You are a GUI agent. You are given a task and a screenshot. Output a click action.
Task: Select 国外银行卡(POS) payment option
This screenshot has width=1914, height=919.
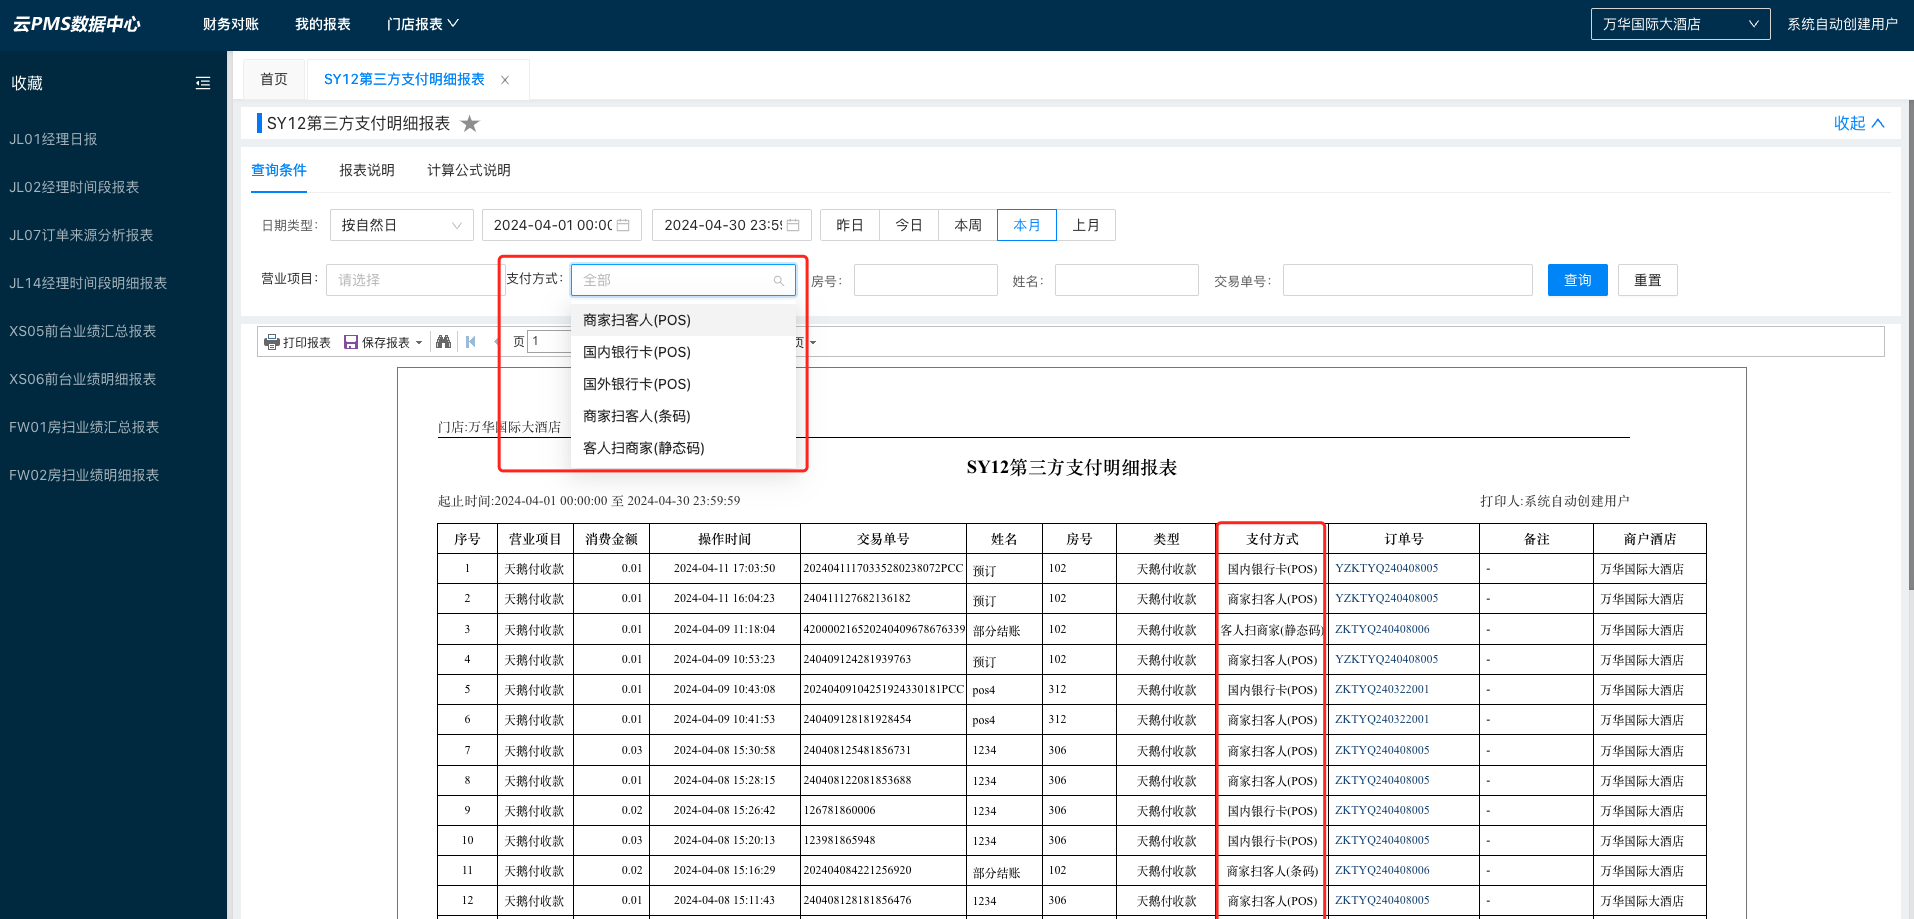683,384
